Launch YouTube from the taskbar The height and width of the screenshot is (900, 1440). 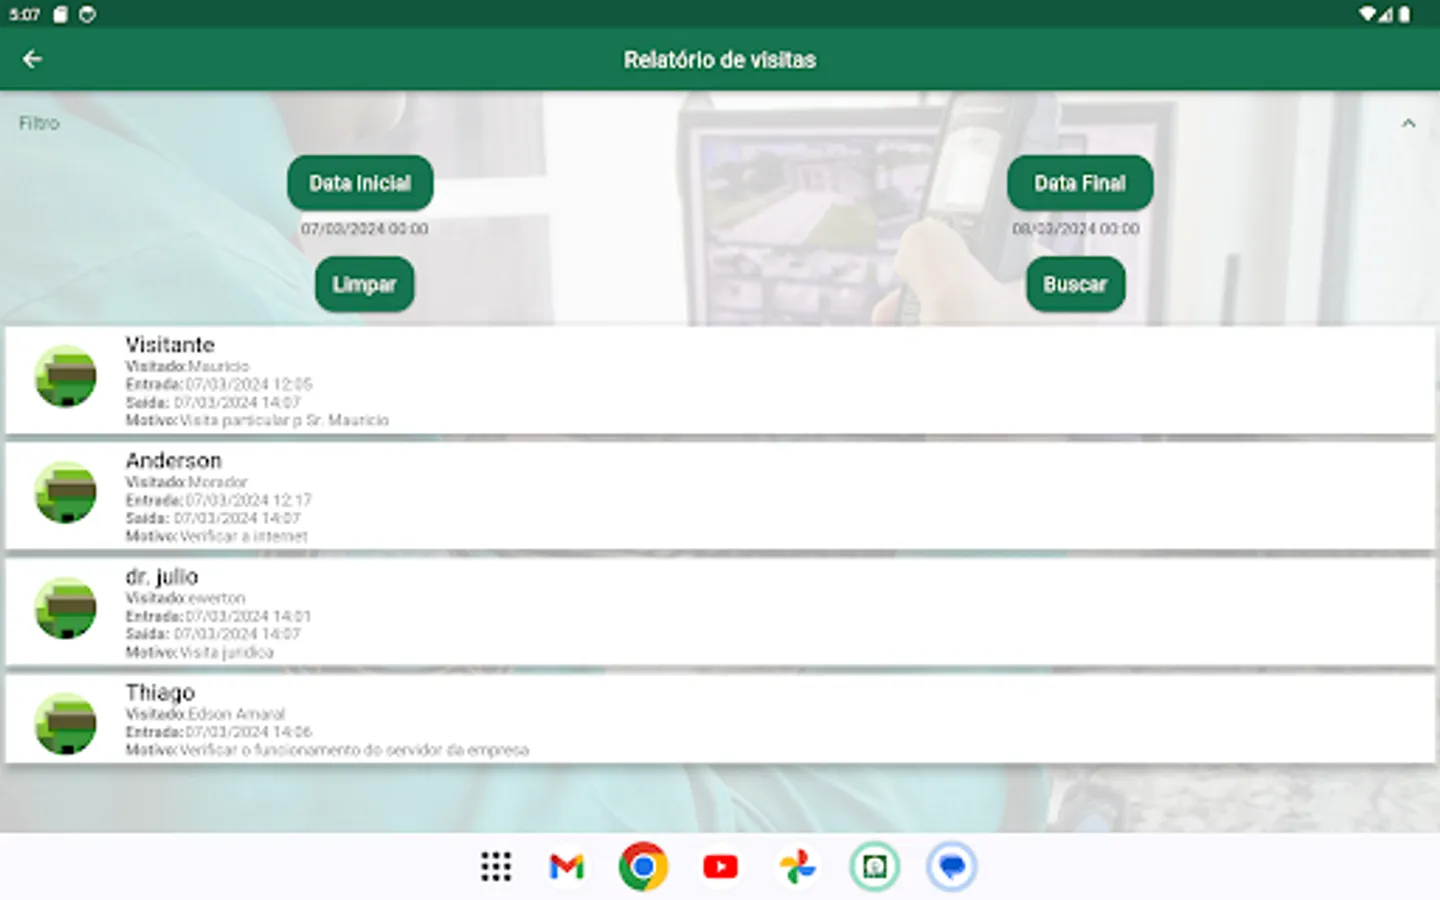coord(720,866)
